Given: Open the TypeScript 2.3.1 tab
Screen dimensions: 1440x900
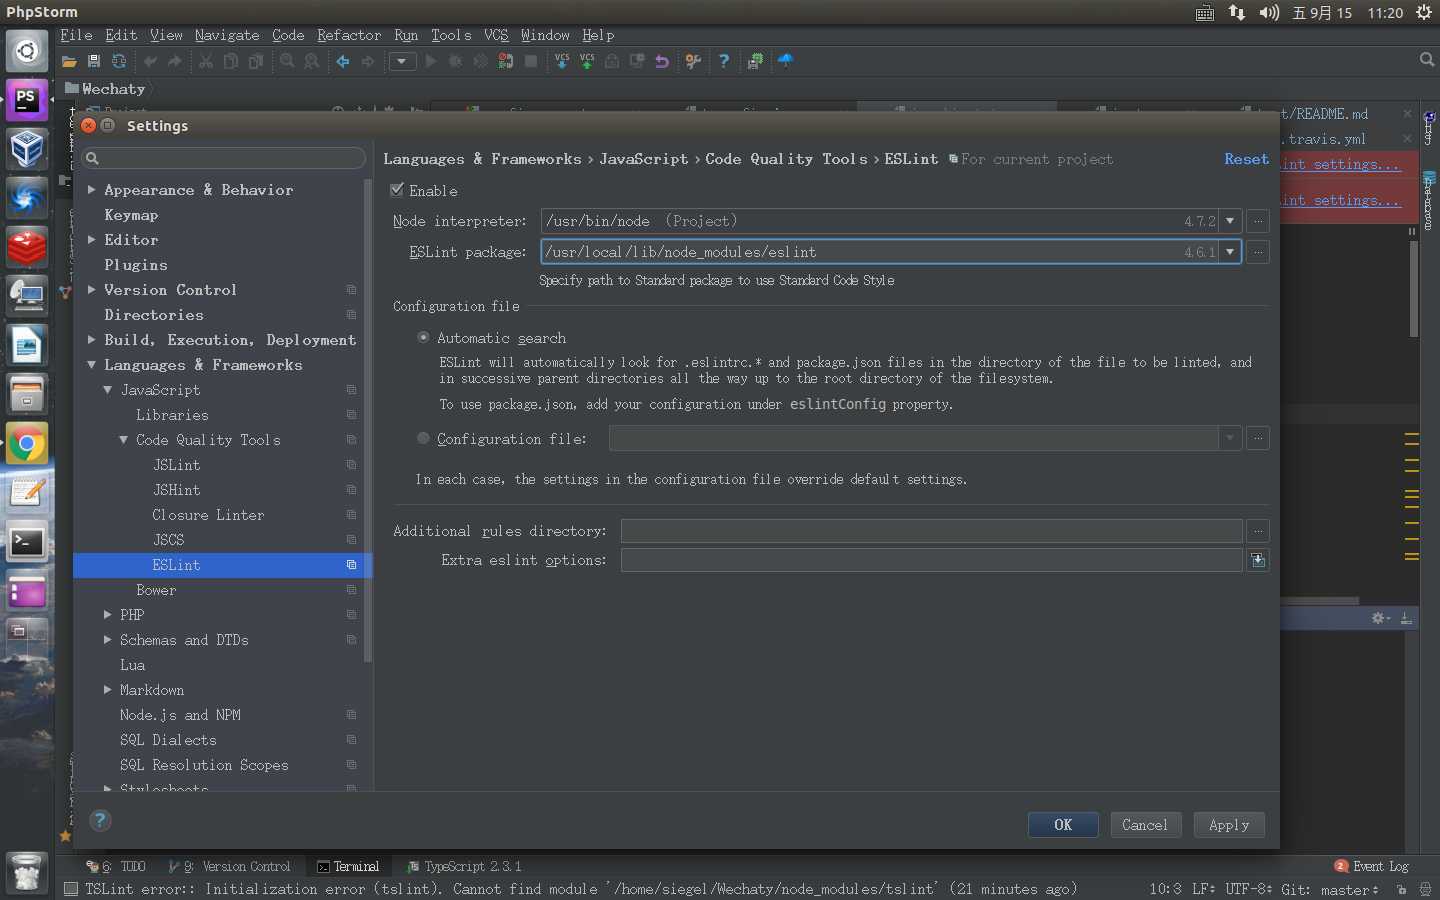Looking at the screenshot, I should pyautogui.click(x=464, y=867).
